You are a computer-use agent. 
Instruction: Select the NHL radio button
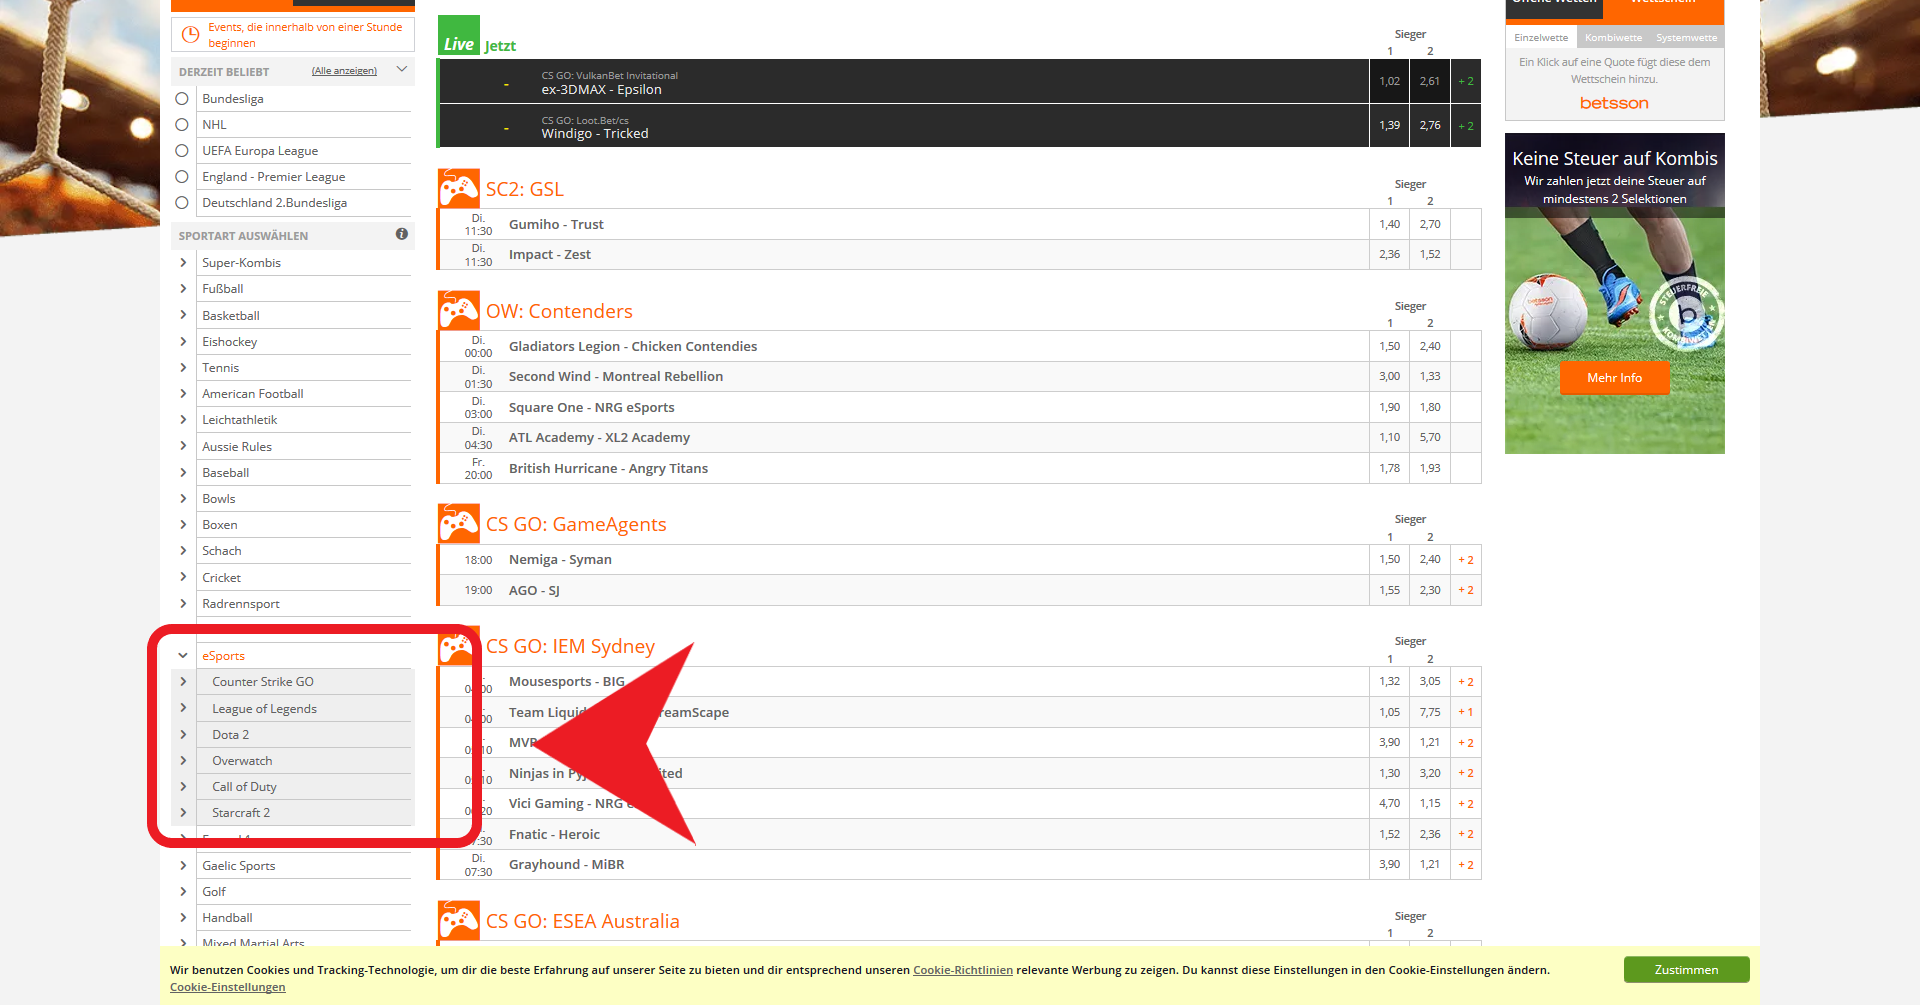[182, 125]
